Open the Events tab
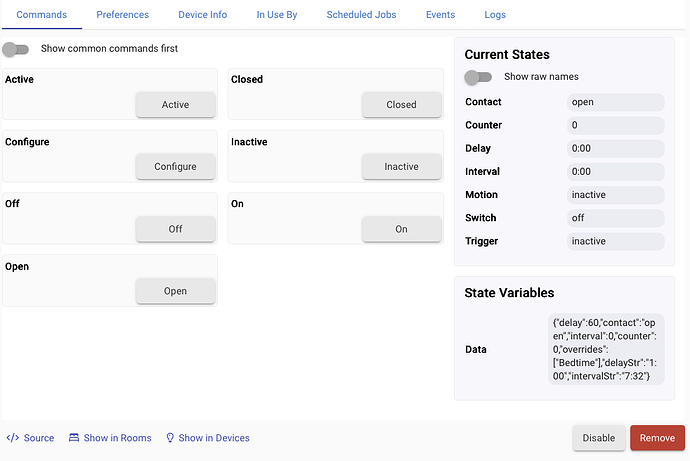 440,15
